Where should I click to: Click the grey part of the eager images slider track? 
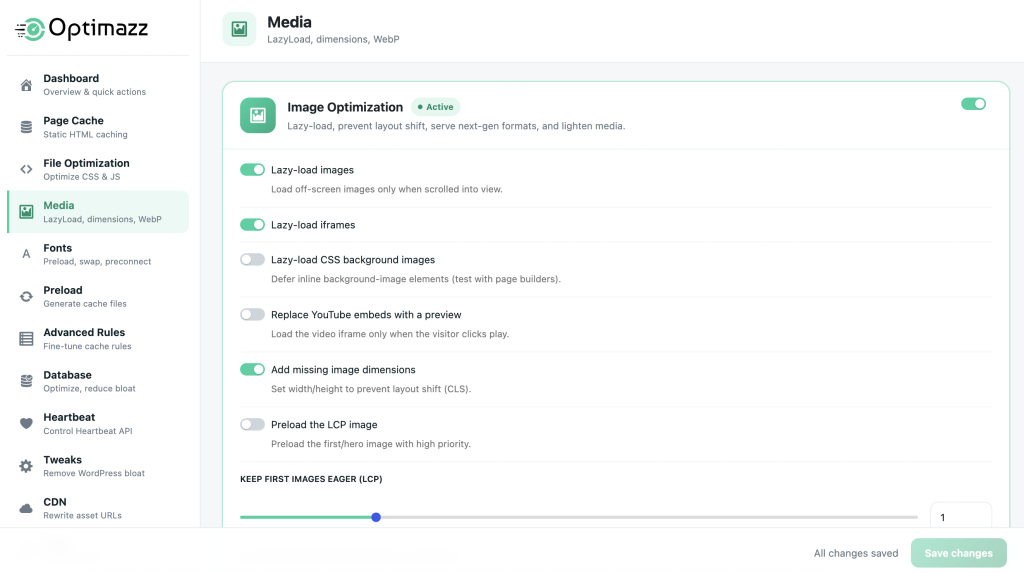[649, 517]
